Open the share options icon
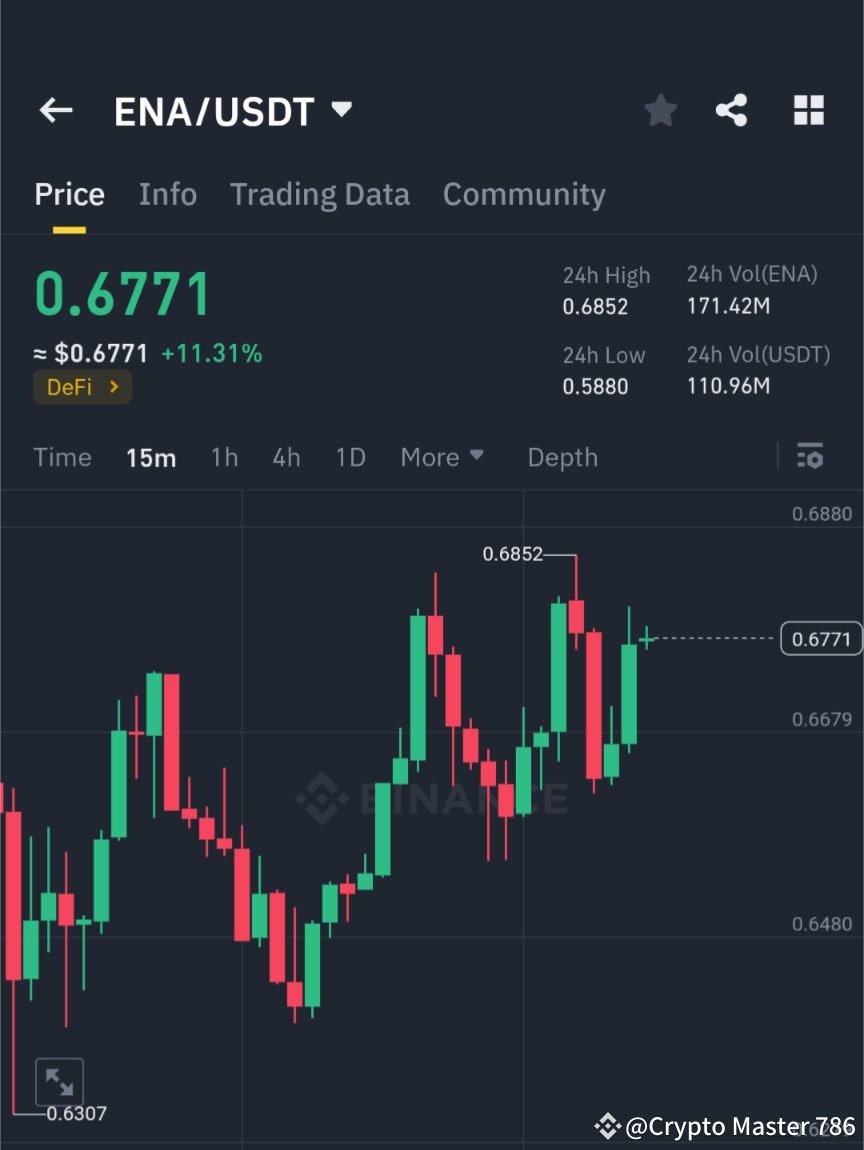The height and width of the screenshot is (1150, 864). click(x=732, y=110)
